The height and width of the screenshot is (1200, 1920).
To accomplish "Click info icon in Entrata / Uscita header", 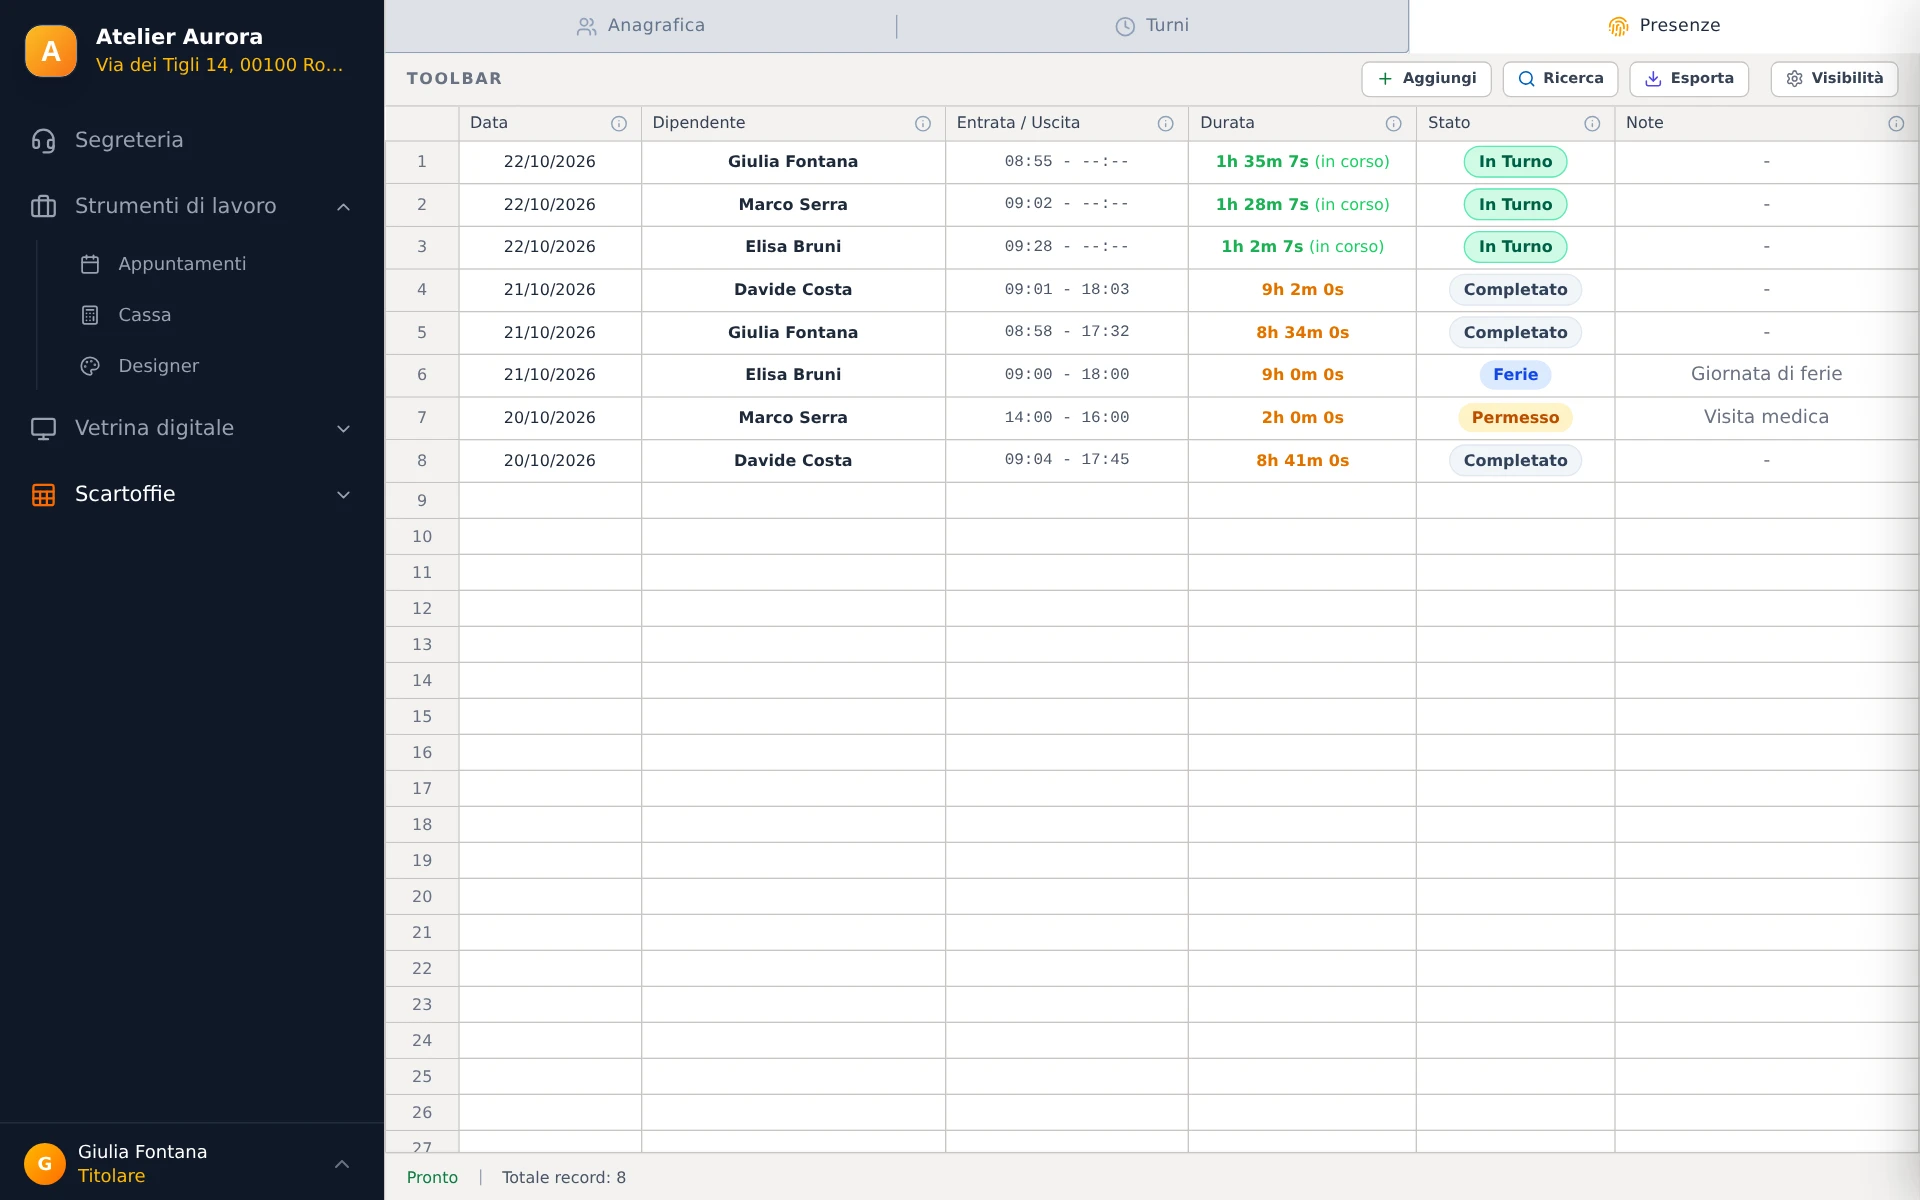I will point(1166,124).
